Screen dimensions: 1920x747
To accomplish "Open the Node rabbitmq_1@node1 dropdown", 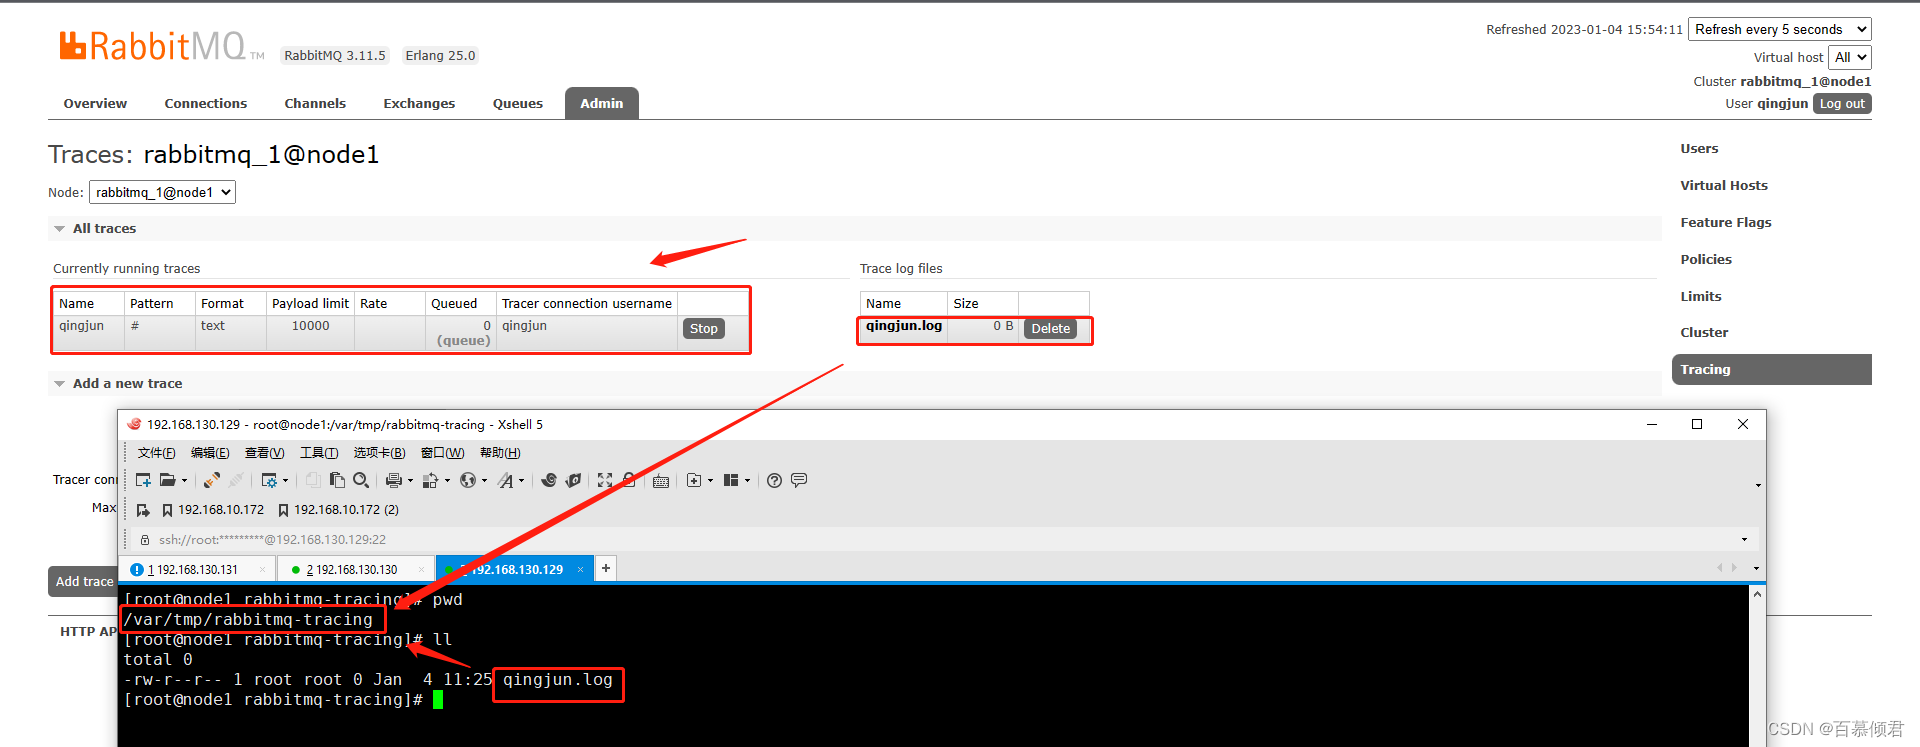I will pos(162,192).
